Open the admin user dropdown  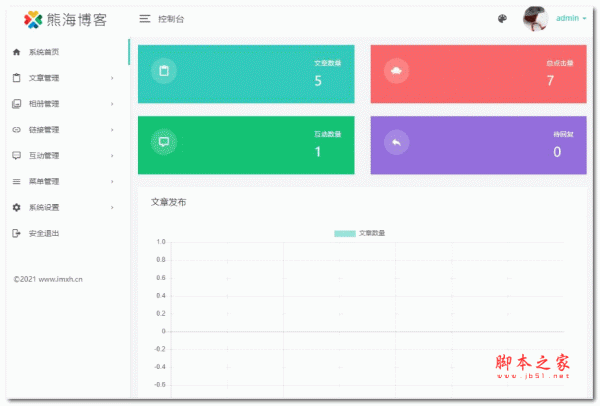click(x=571, y=18)
